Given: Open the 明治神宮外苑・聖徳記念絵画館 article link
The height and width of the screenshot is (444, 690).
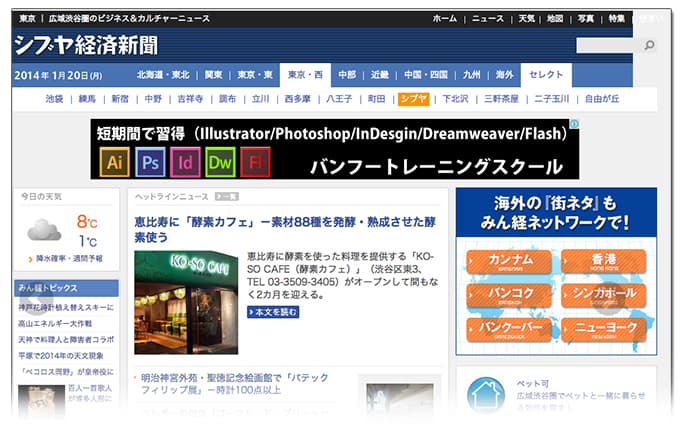Looking at the screenshot, I should tap(235, 384).
